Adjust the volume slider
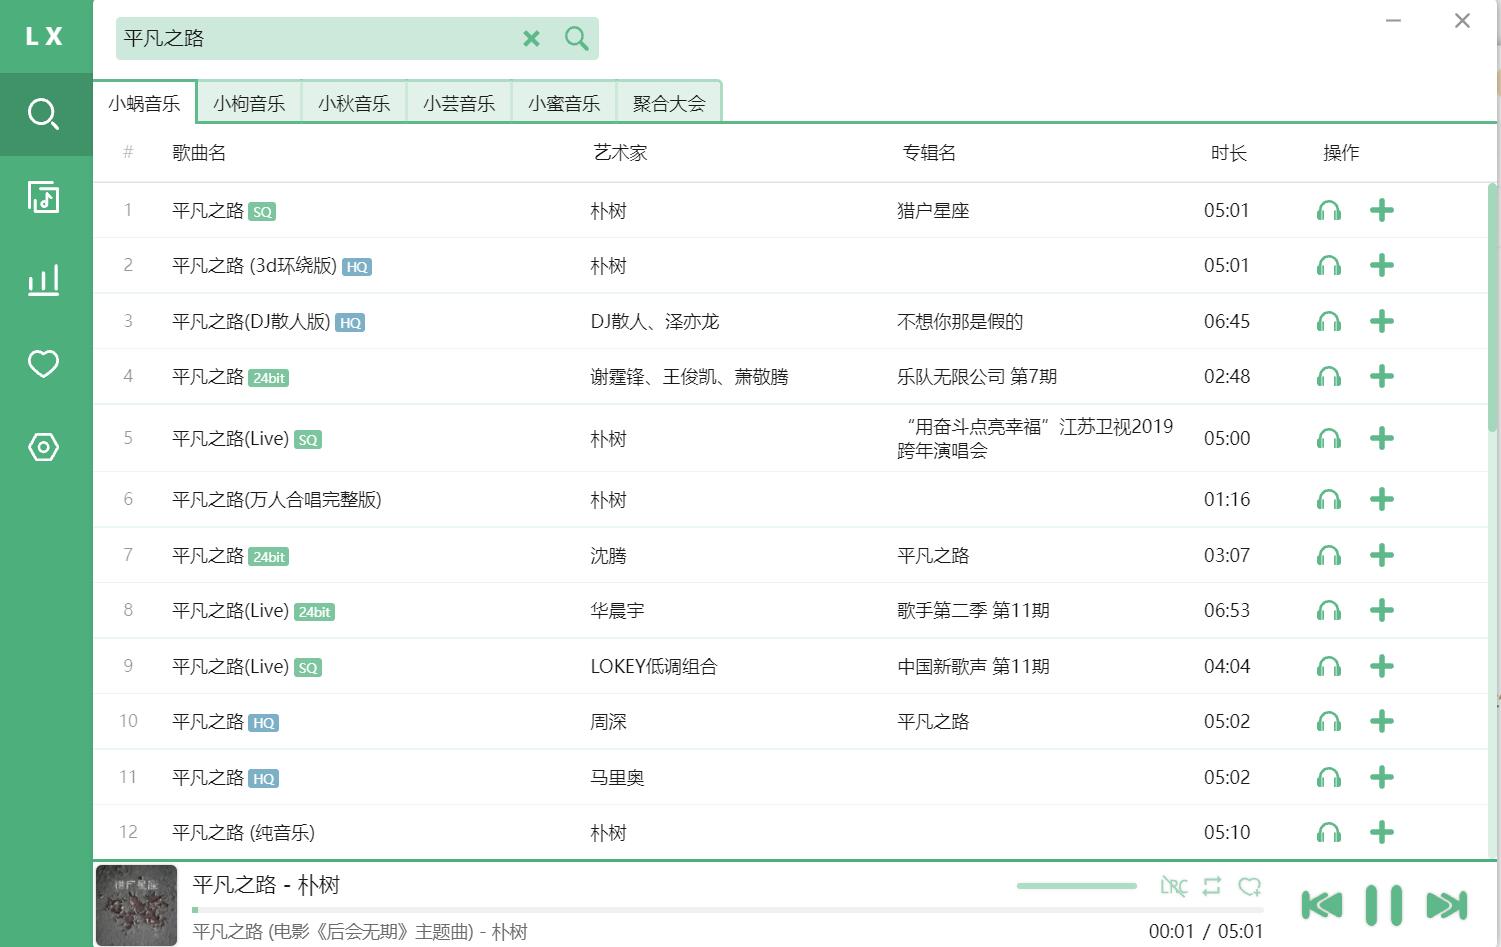The image size is (1501, 947). tap(1076, 886)
